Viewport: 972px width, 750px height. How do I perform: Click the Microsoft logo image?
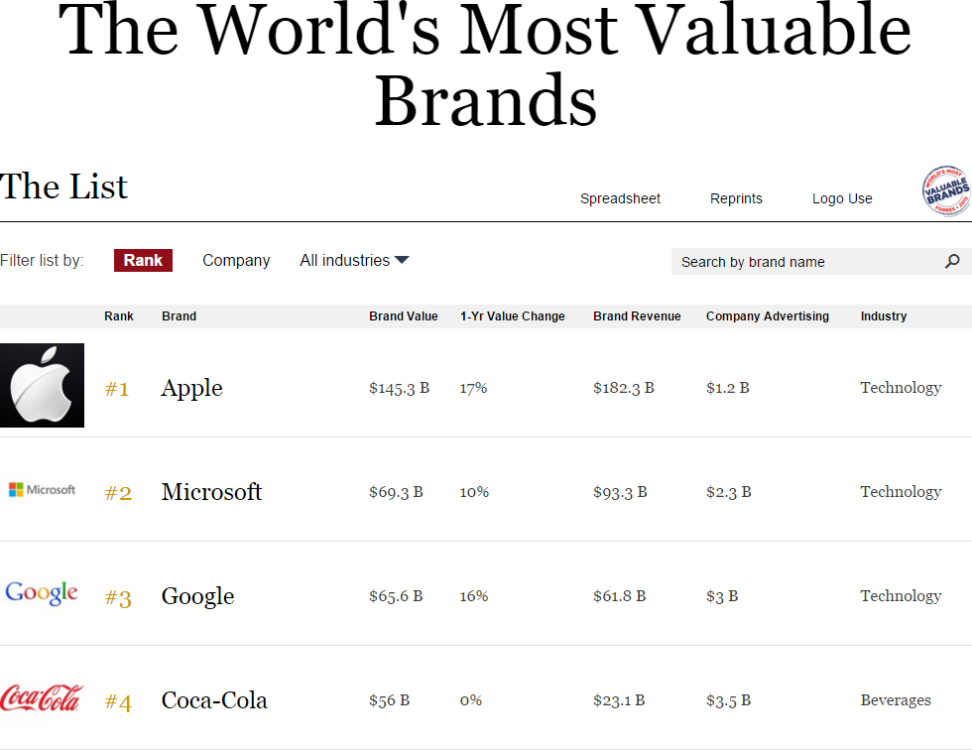(x=42, y=490)
